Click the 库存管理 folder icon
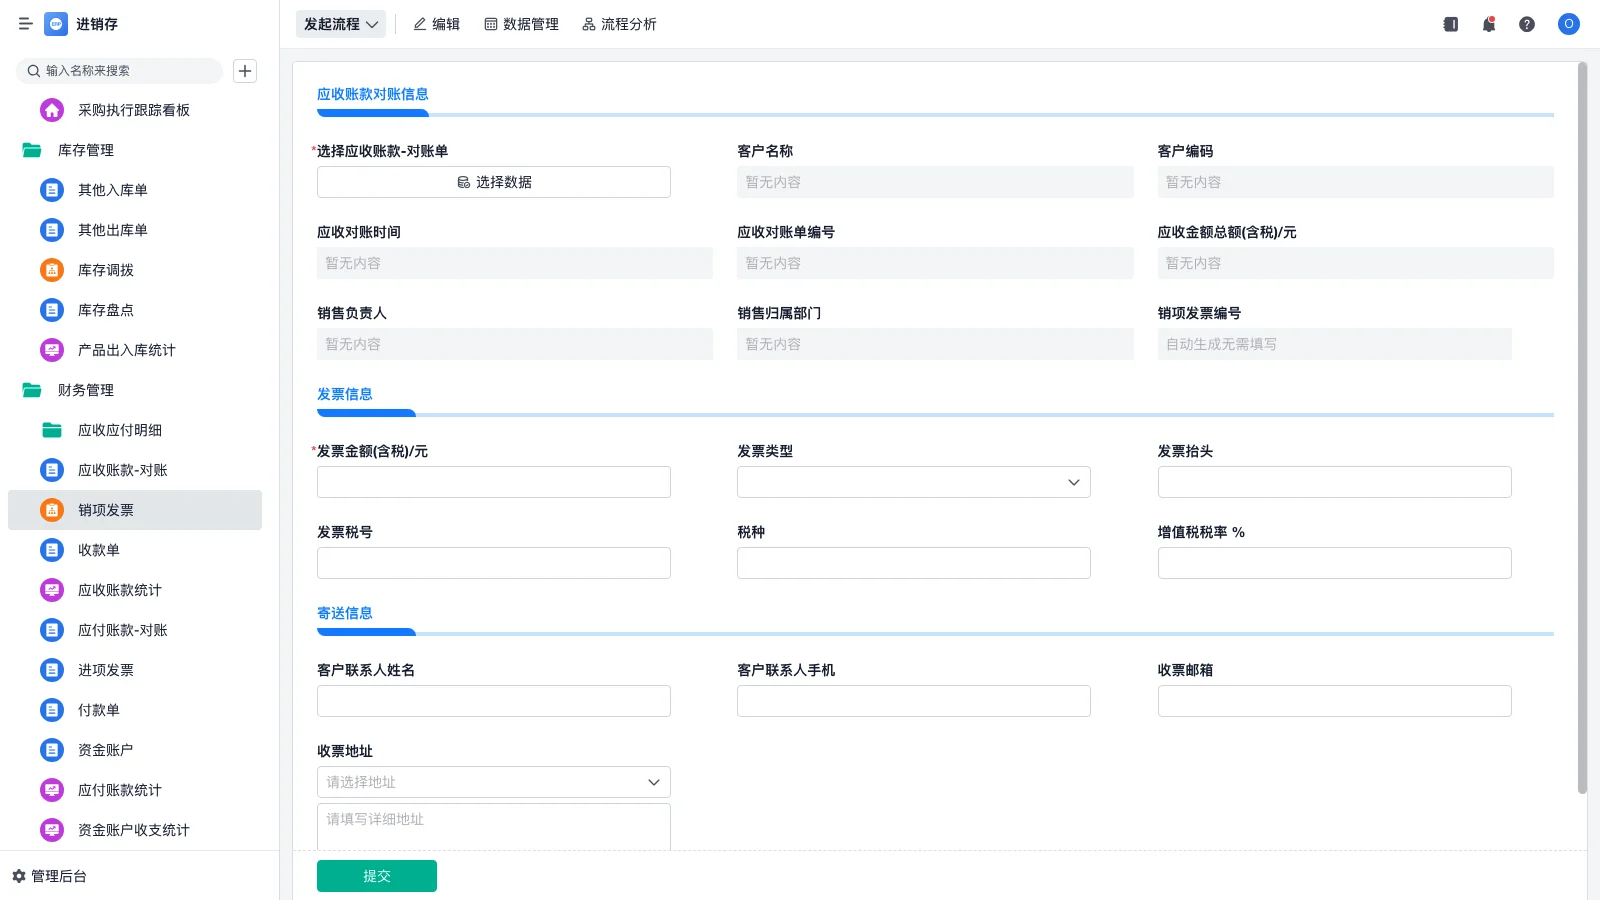The height and width of the screenshot is (900, 1600). 32,150
